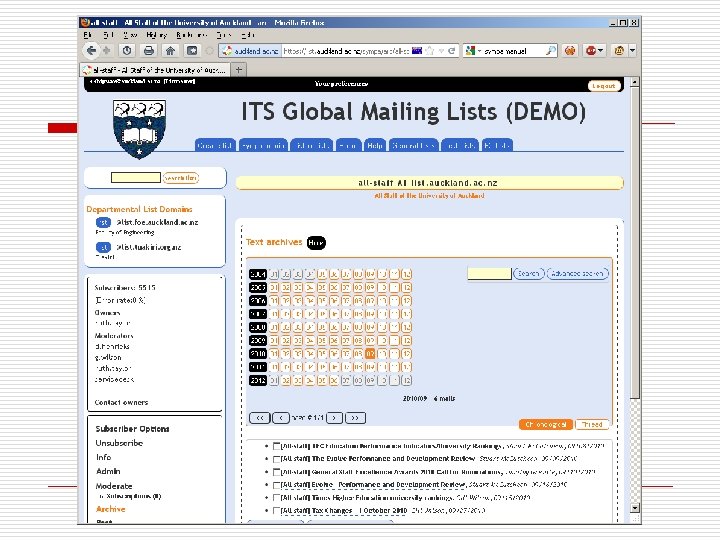Click in the sidebar list search field
Viewport: 720px width, 540px height.
pos(135,178)
